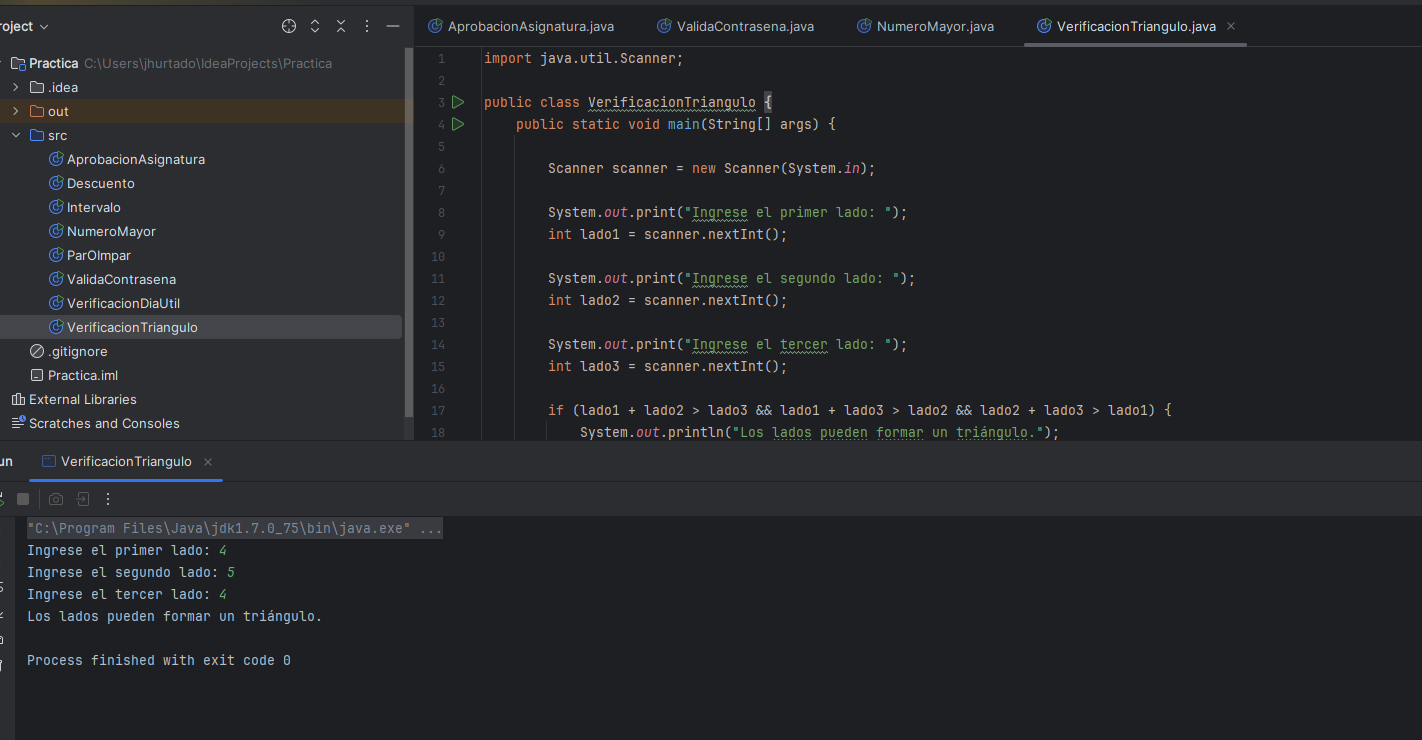Select VerificacionTriangulo in project tree
1422x740 pixels.
[132, 327]
